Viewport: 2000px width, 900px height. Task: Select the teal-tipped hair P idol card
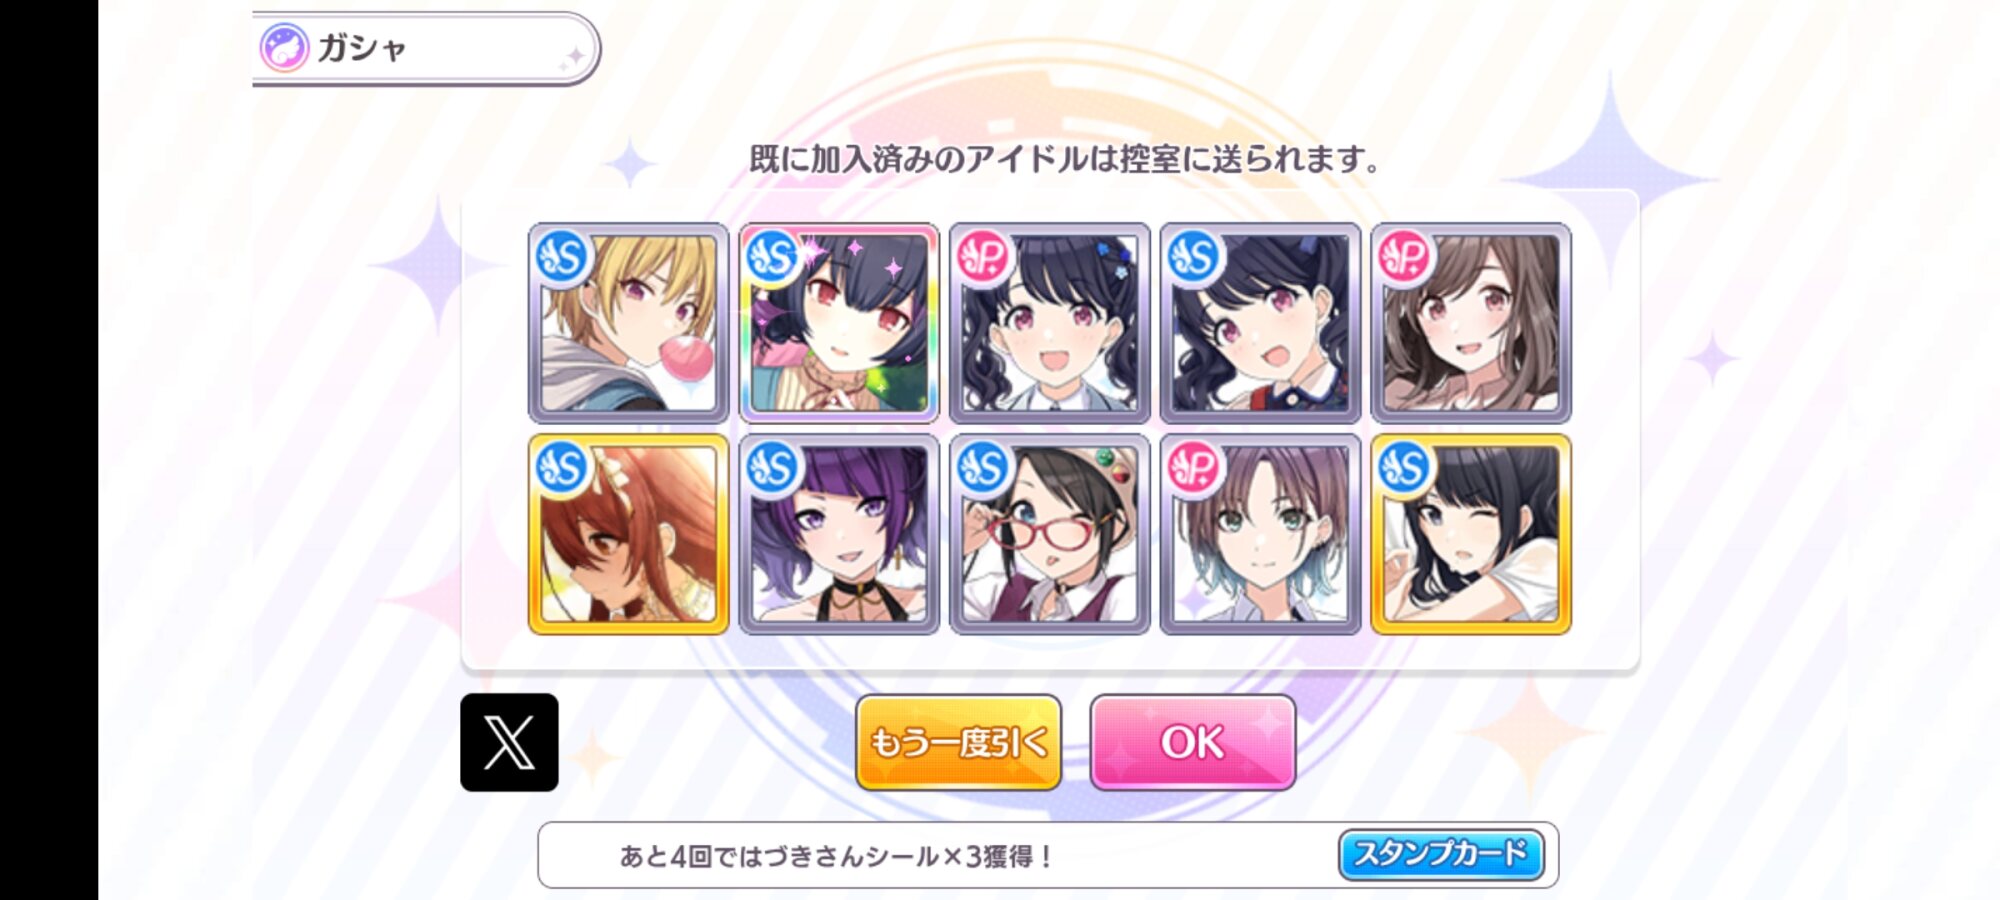click(1260, 534)
